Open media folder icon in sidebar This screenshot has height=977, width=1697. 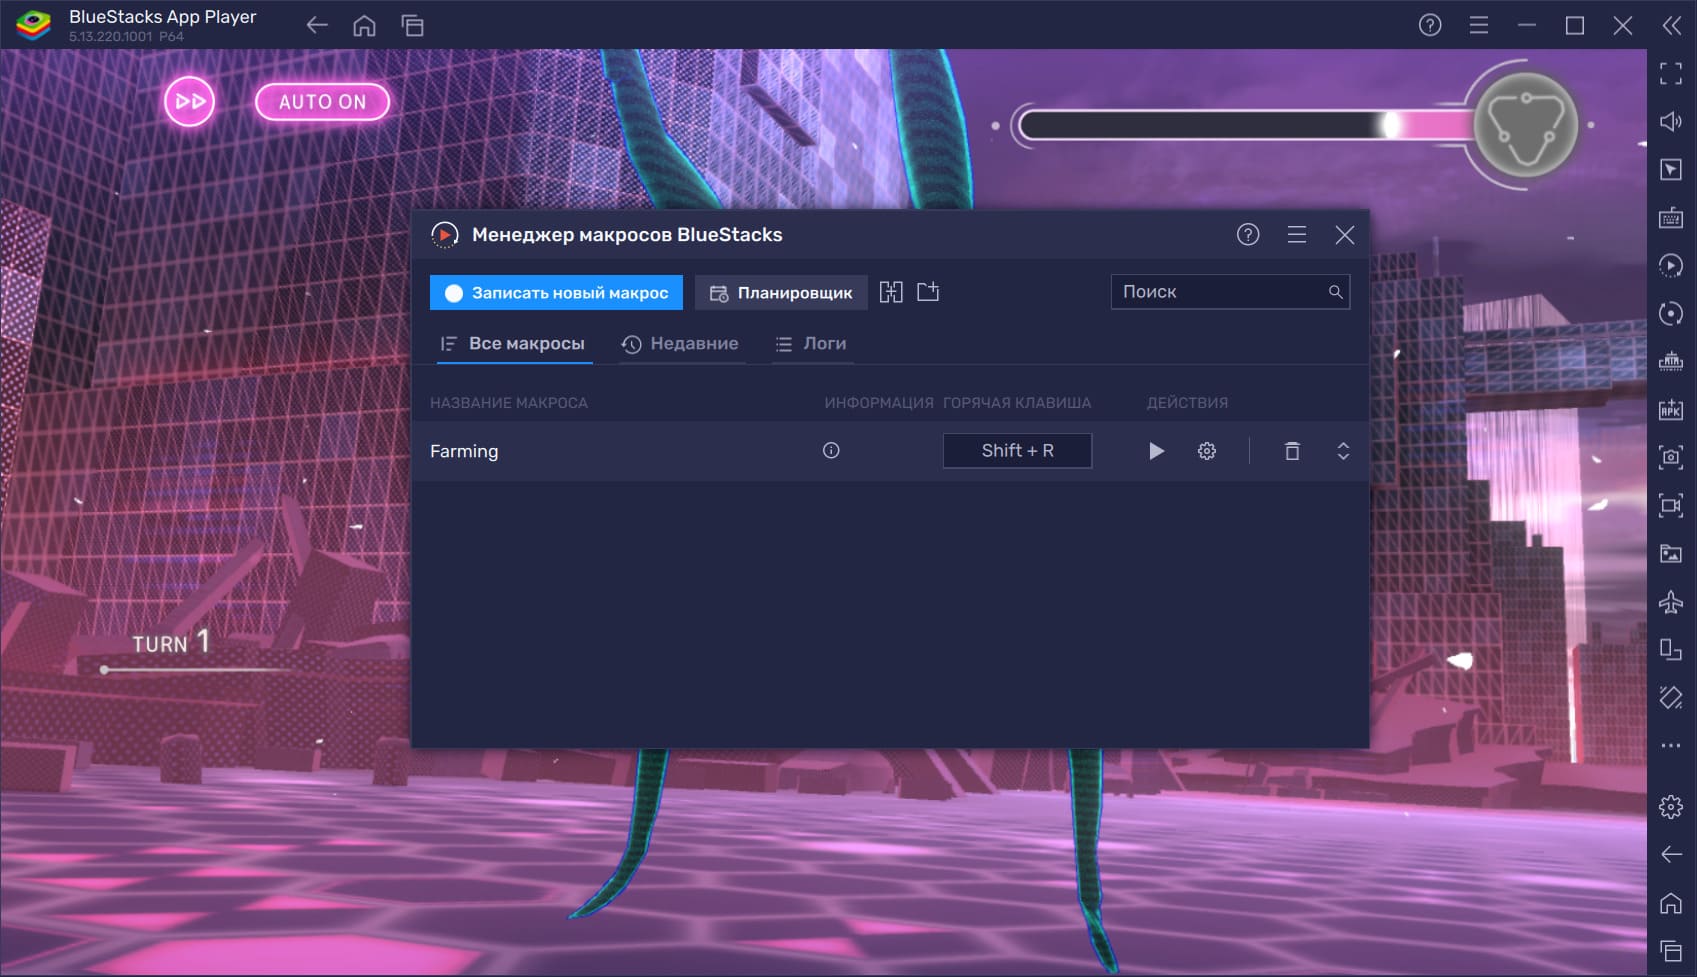point(1671,553)
